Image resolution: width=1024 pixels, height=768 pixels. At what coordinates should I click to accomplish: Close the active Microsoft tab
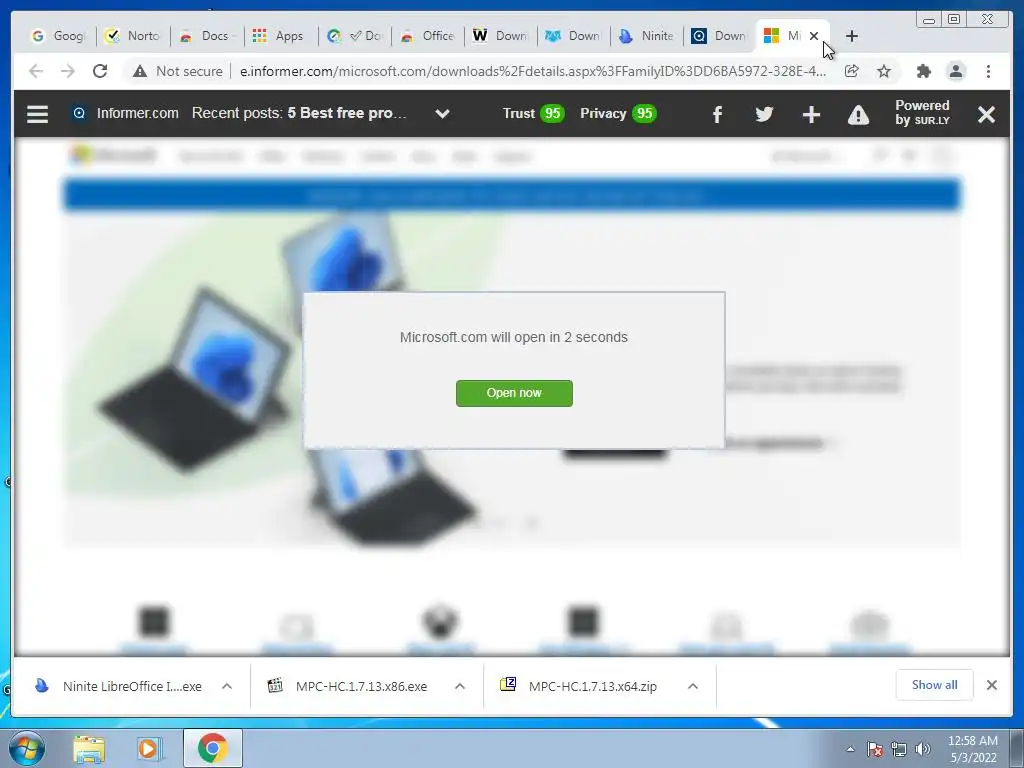pos(814,36)
